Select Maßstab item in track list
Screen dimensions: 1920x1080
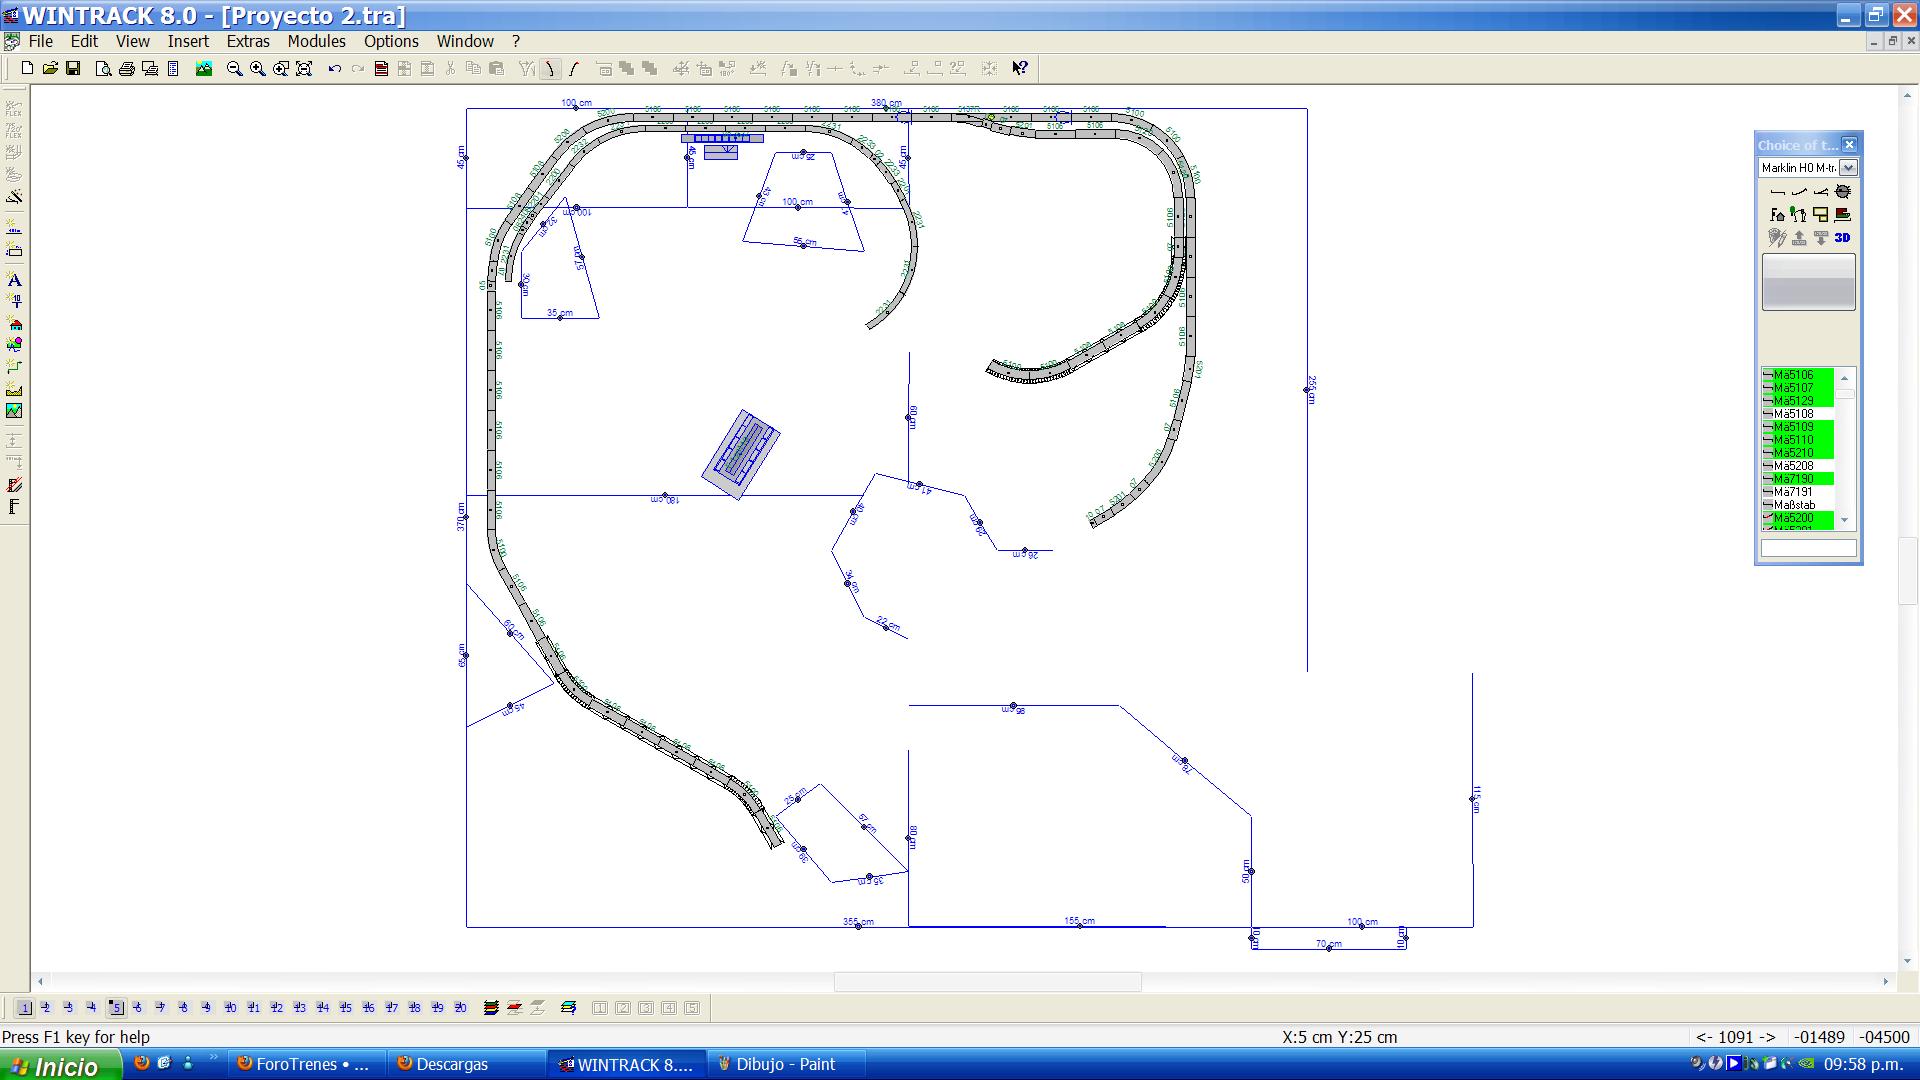point(1798,505)
